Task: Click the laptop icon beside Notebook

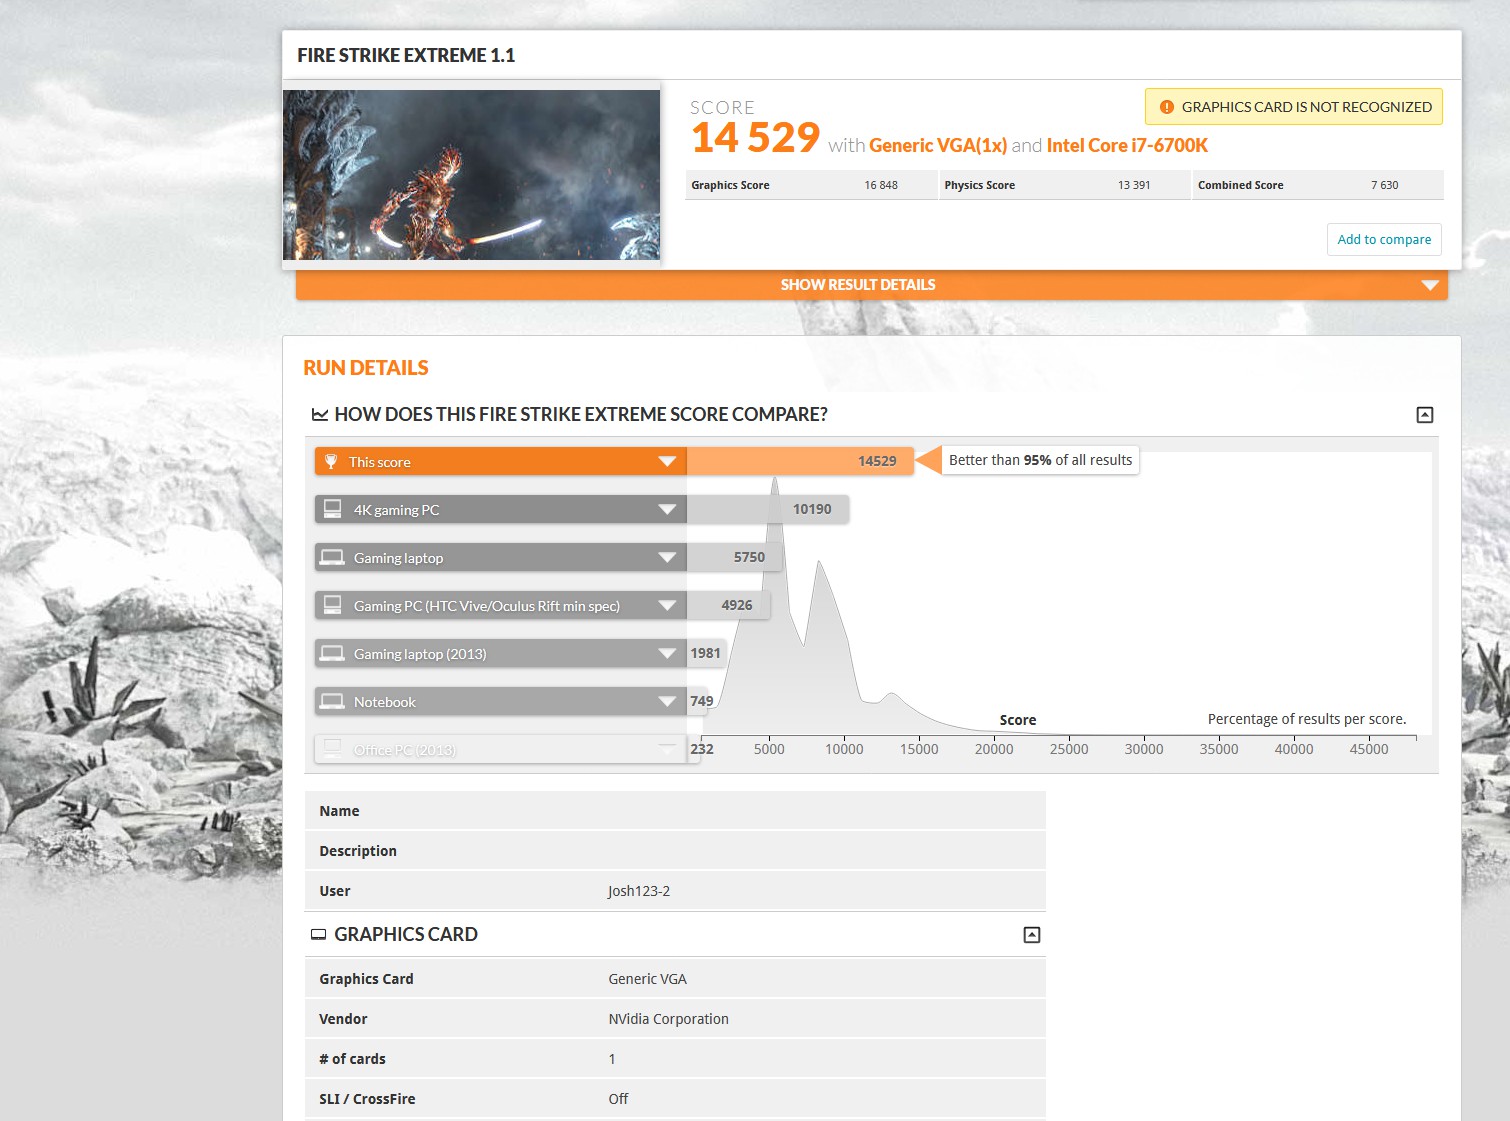Action: point(333,701)
